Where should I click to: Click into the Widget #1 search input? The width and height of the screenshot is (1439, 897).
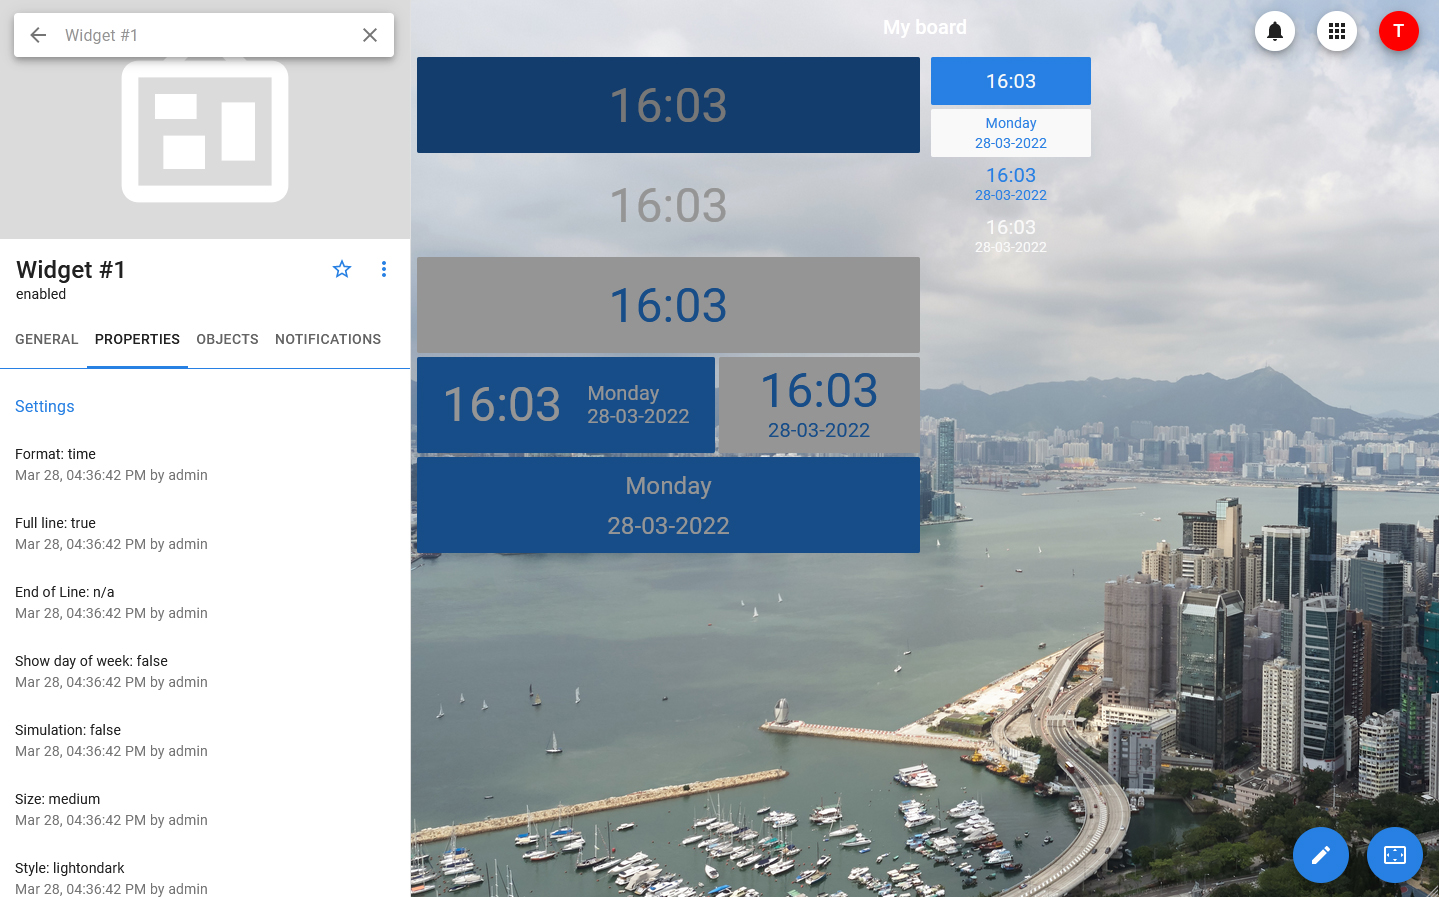click(x=200, y=35)
